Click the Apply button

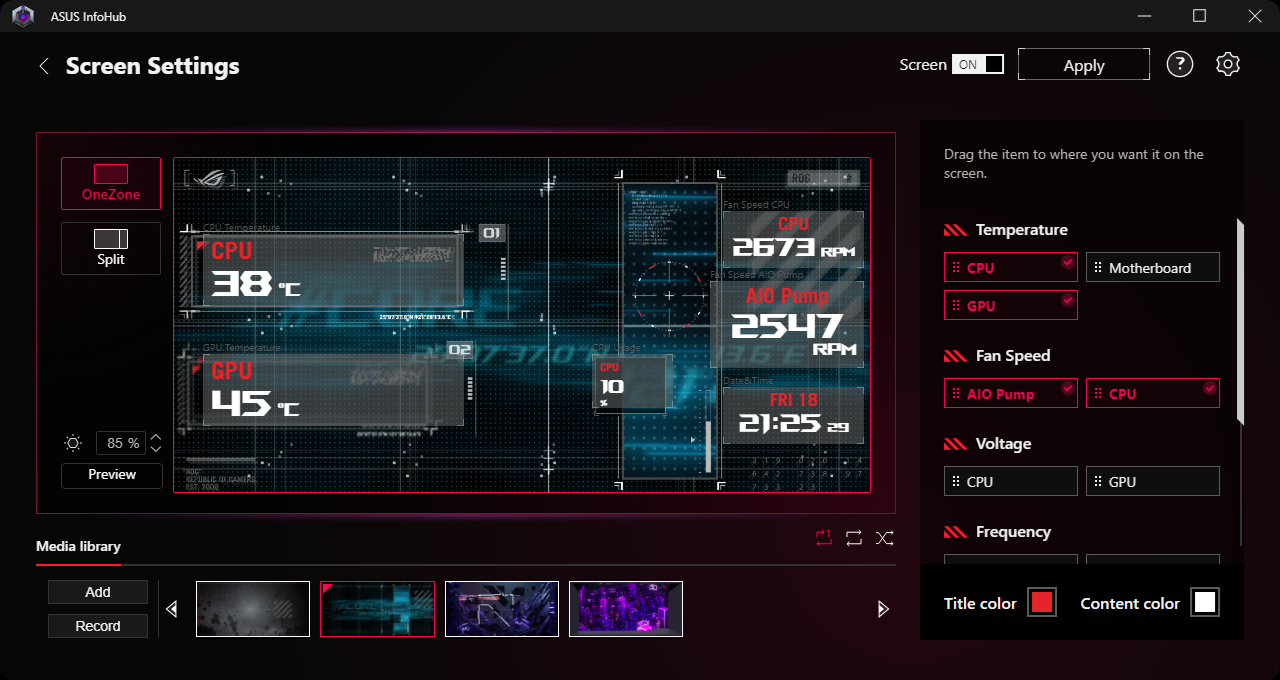[x=1084, y=64]
